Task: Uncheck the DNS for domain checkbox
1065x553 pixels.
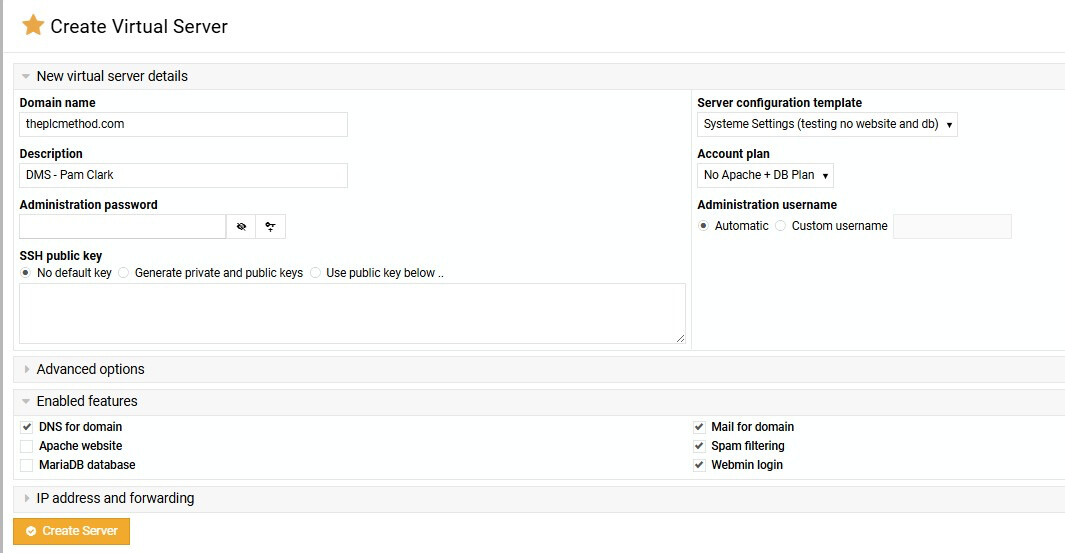Action: 27,427
